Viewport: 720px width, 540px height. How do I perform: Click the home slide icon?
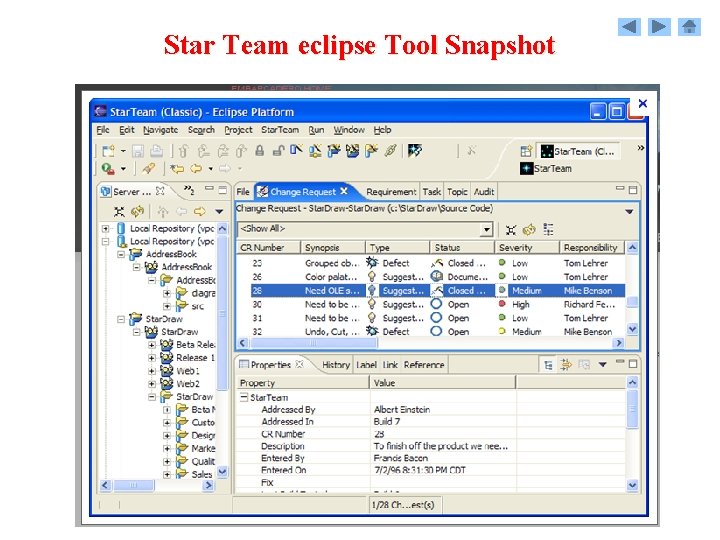coord(689,27)
